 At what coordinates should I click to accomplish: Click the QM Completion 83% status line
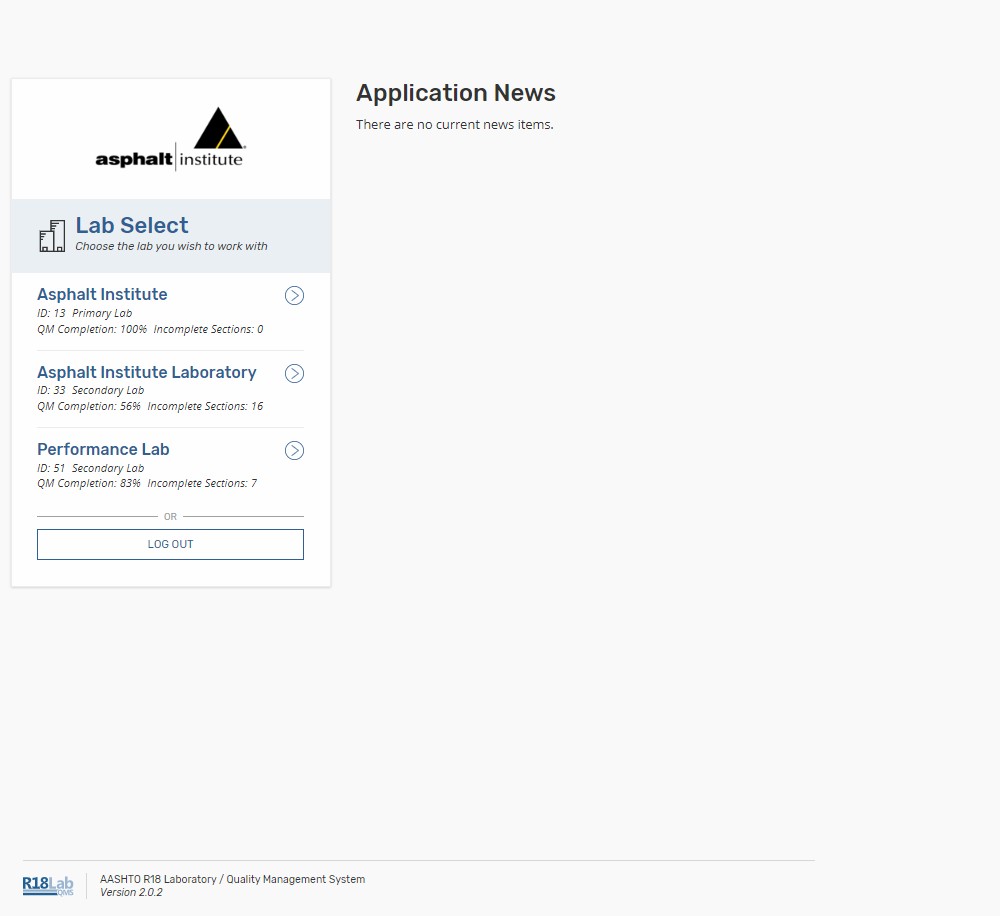point(147,483)
